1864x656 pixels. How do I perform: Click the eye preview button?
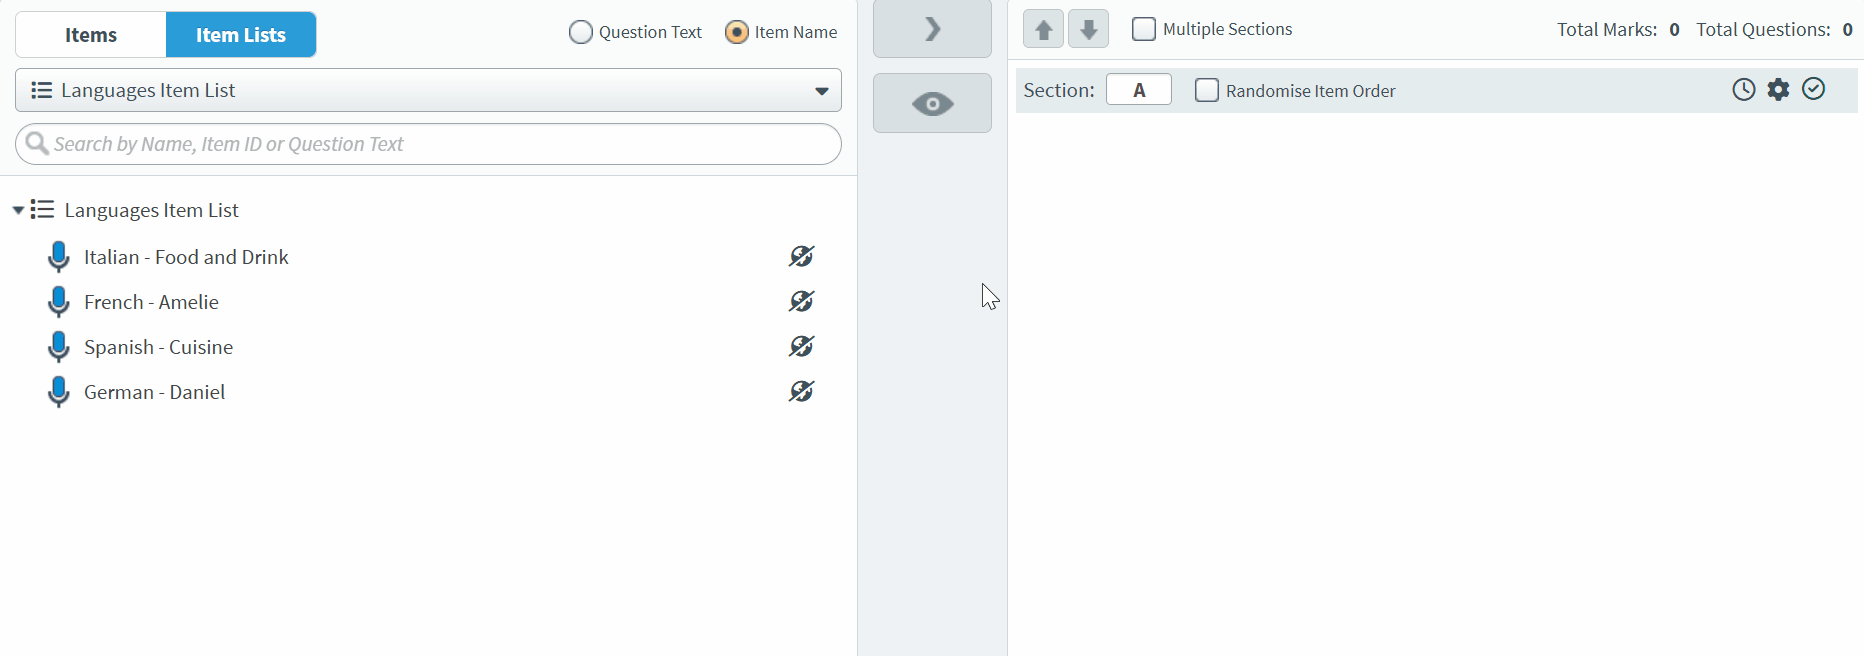tap(932, 103)
